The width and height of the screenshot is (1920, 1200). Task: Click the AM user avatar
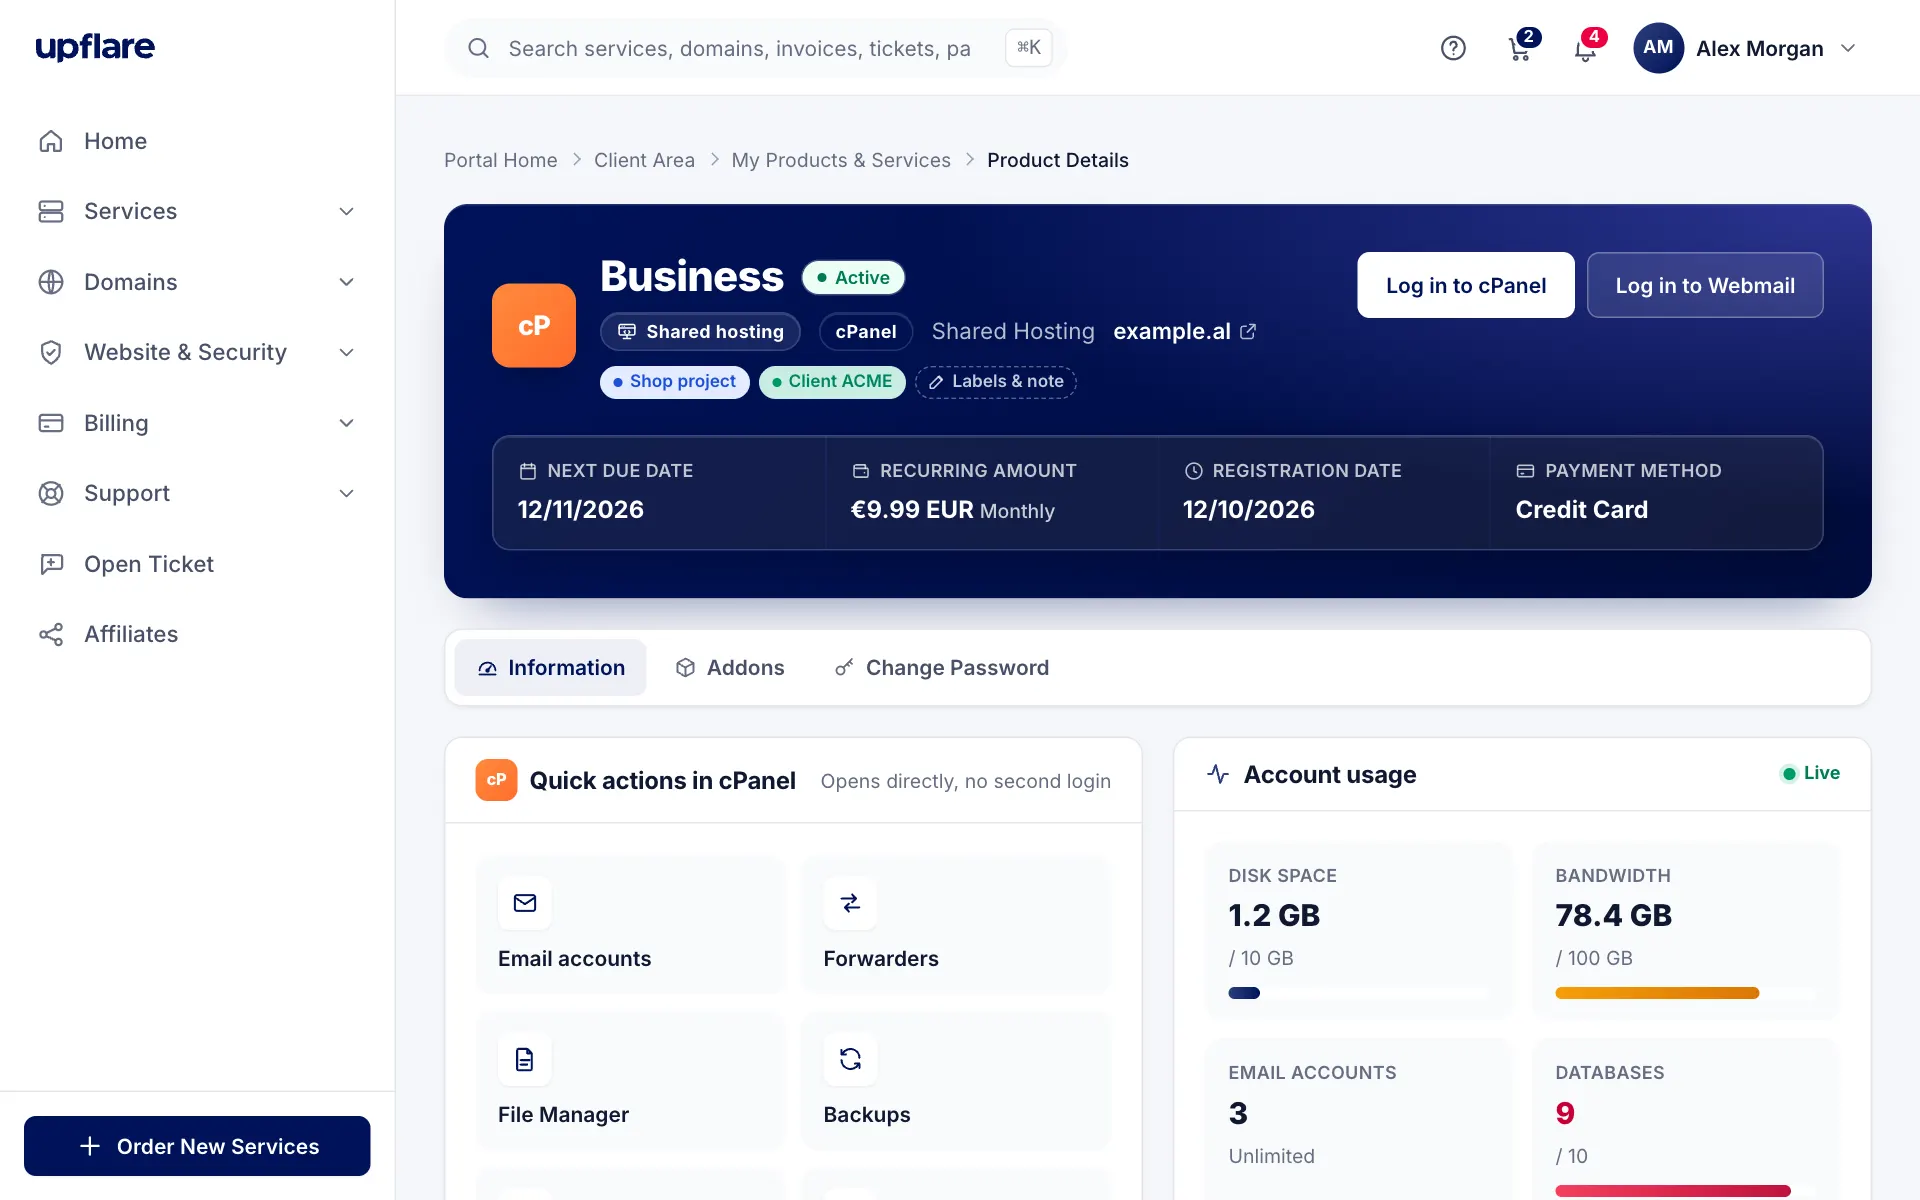click(1658, 48)
